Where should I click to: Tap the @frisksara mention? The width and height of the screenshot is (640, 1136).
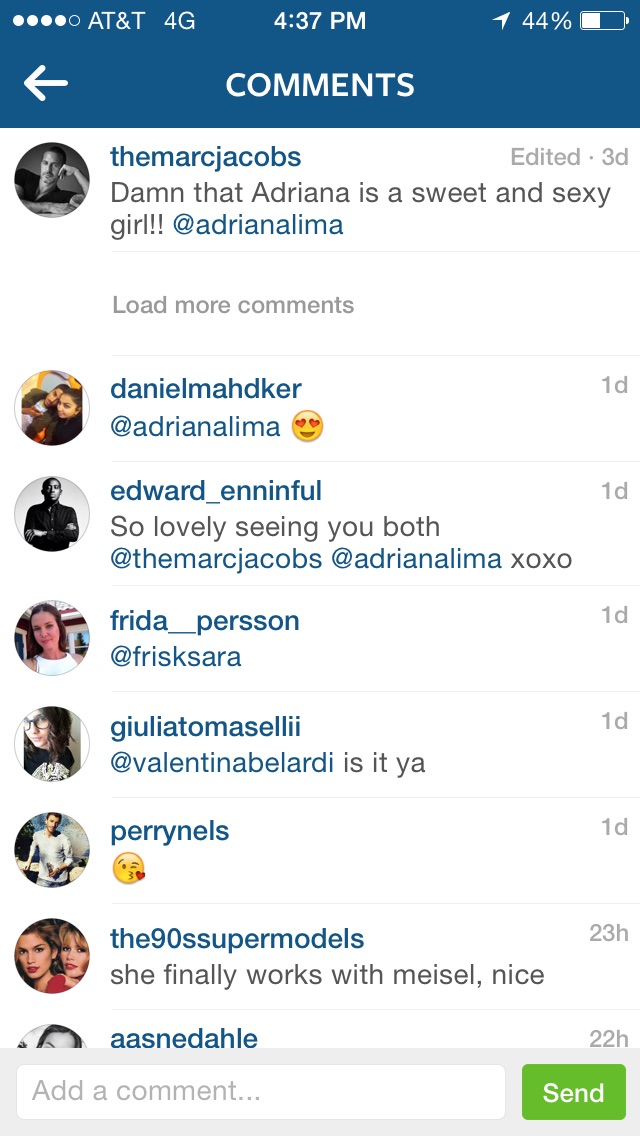175,657
